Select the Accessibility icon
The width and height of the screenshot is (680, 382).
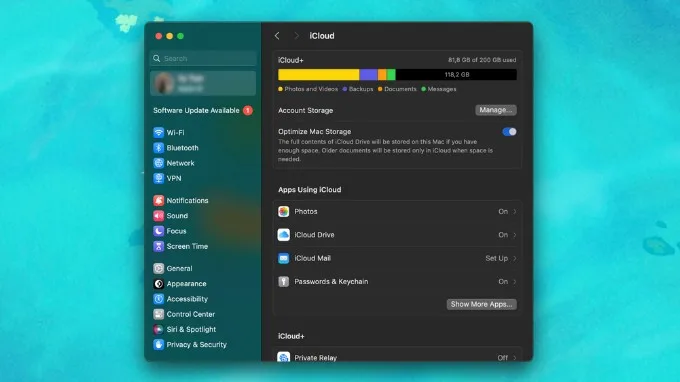[159, 299]
